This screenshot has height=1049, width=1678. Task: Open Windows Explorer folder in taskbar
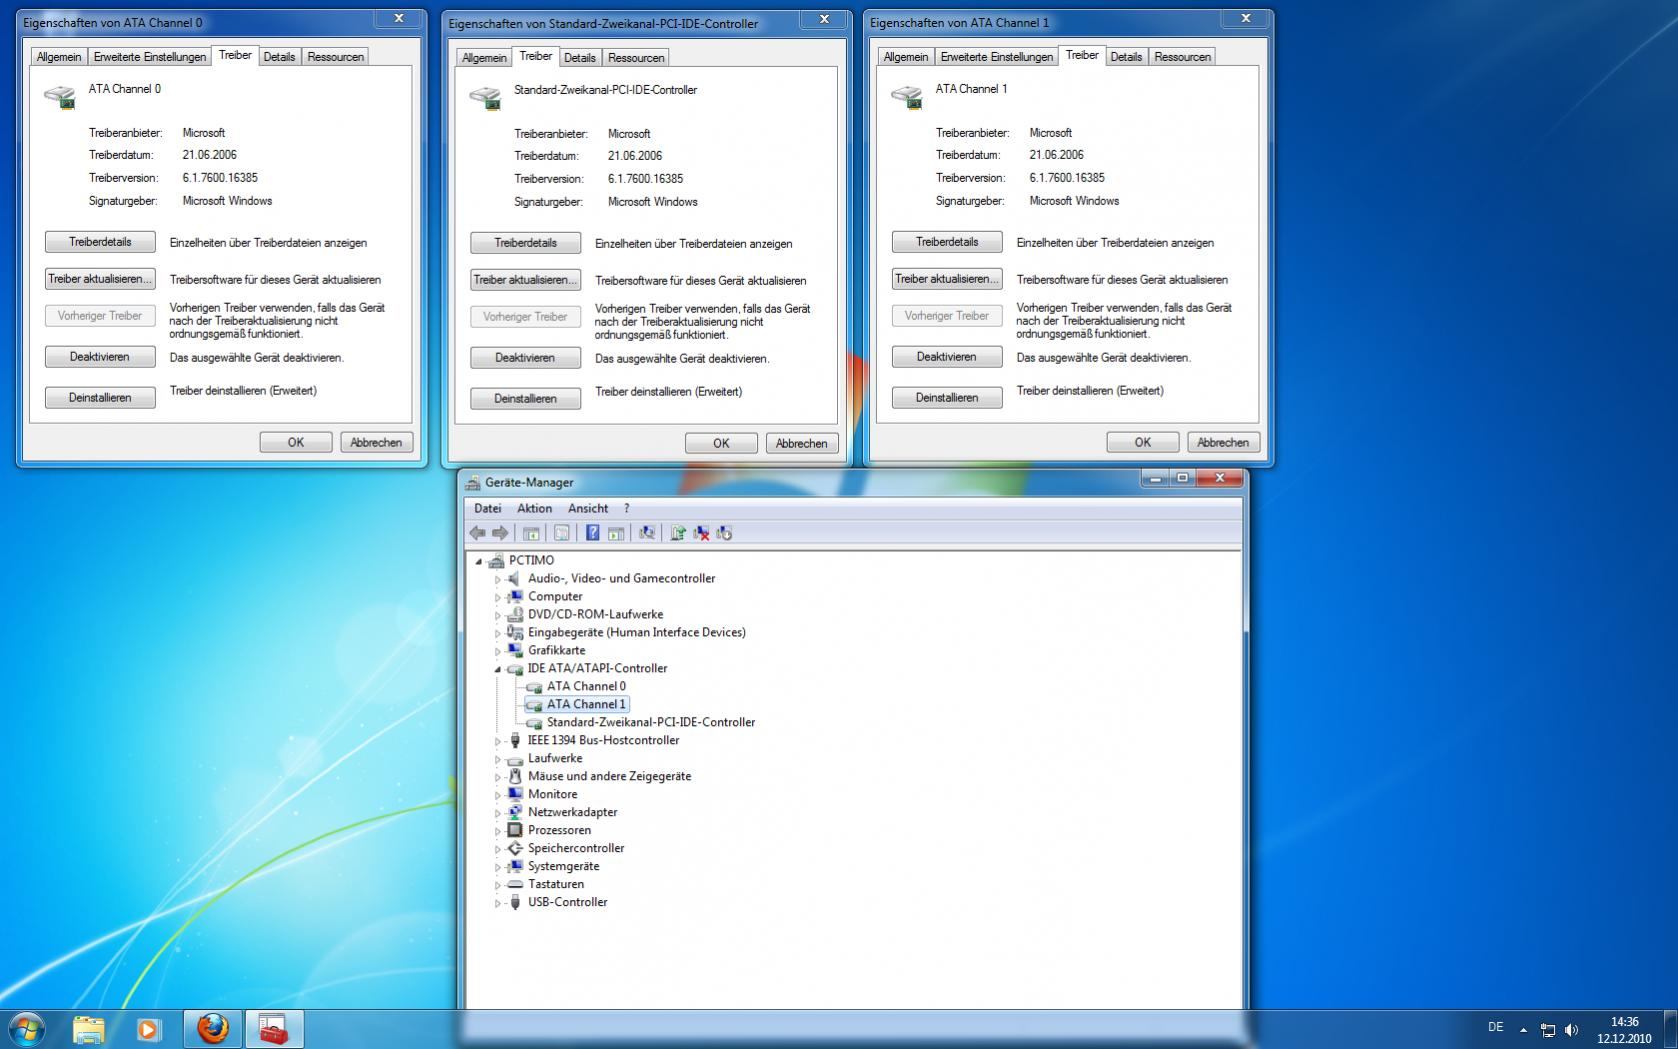click(x=88, y=1028)
